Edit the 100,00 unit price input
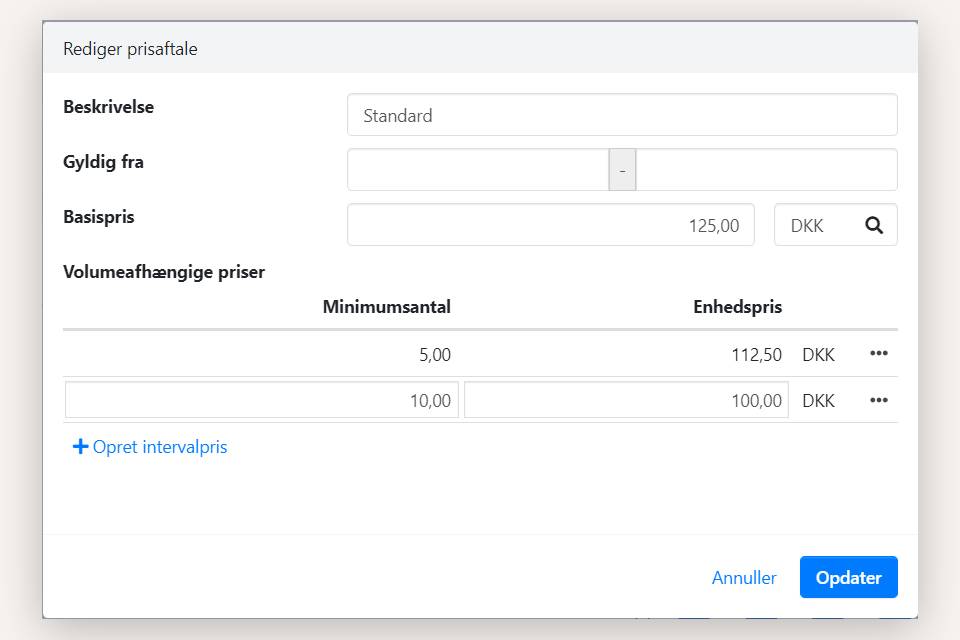This screenshot has width=960, height=640. click(625, 400)
